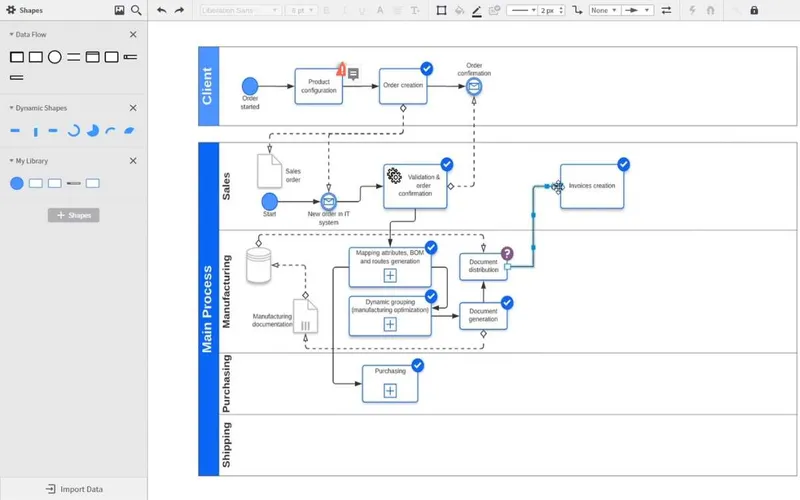Select the Client pool header
Screen dimensions: 800x500
(x=208, y=86)
